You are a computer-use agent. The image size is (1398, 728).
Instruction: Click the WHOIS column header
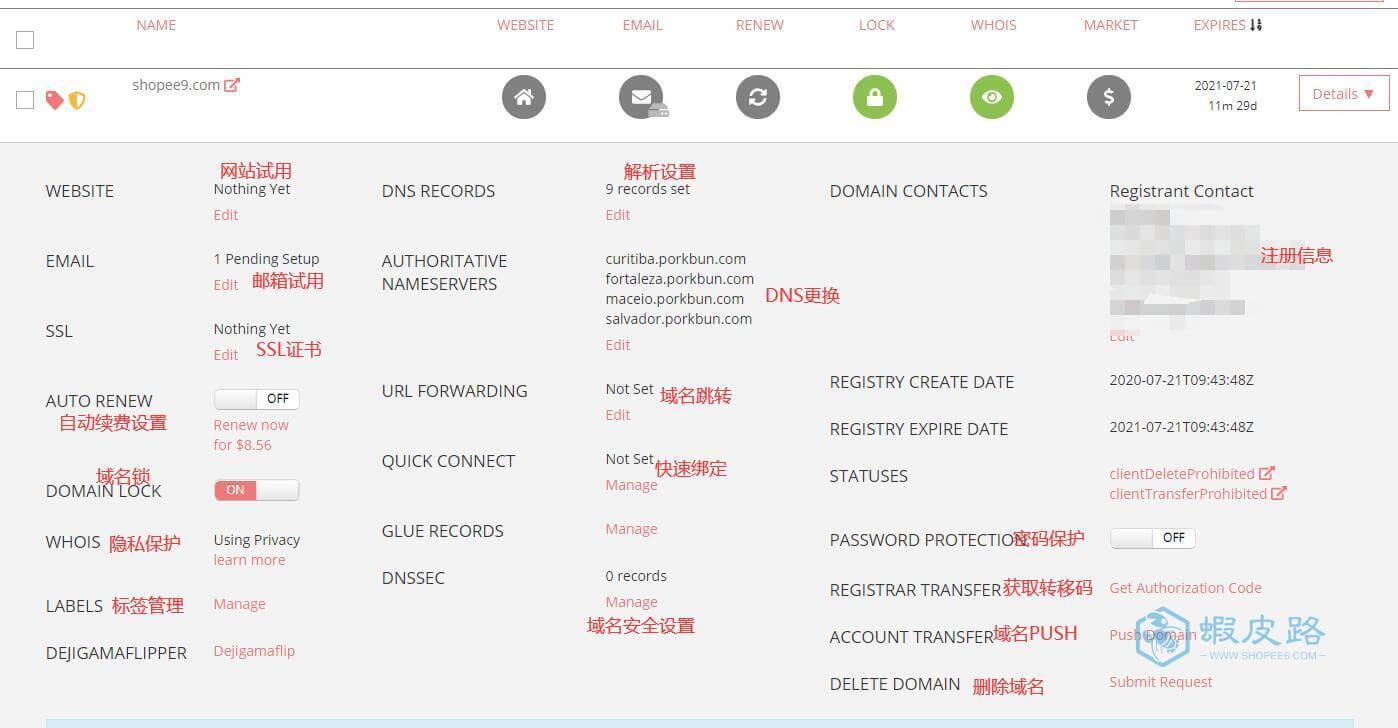(x=993, y=25)
